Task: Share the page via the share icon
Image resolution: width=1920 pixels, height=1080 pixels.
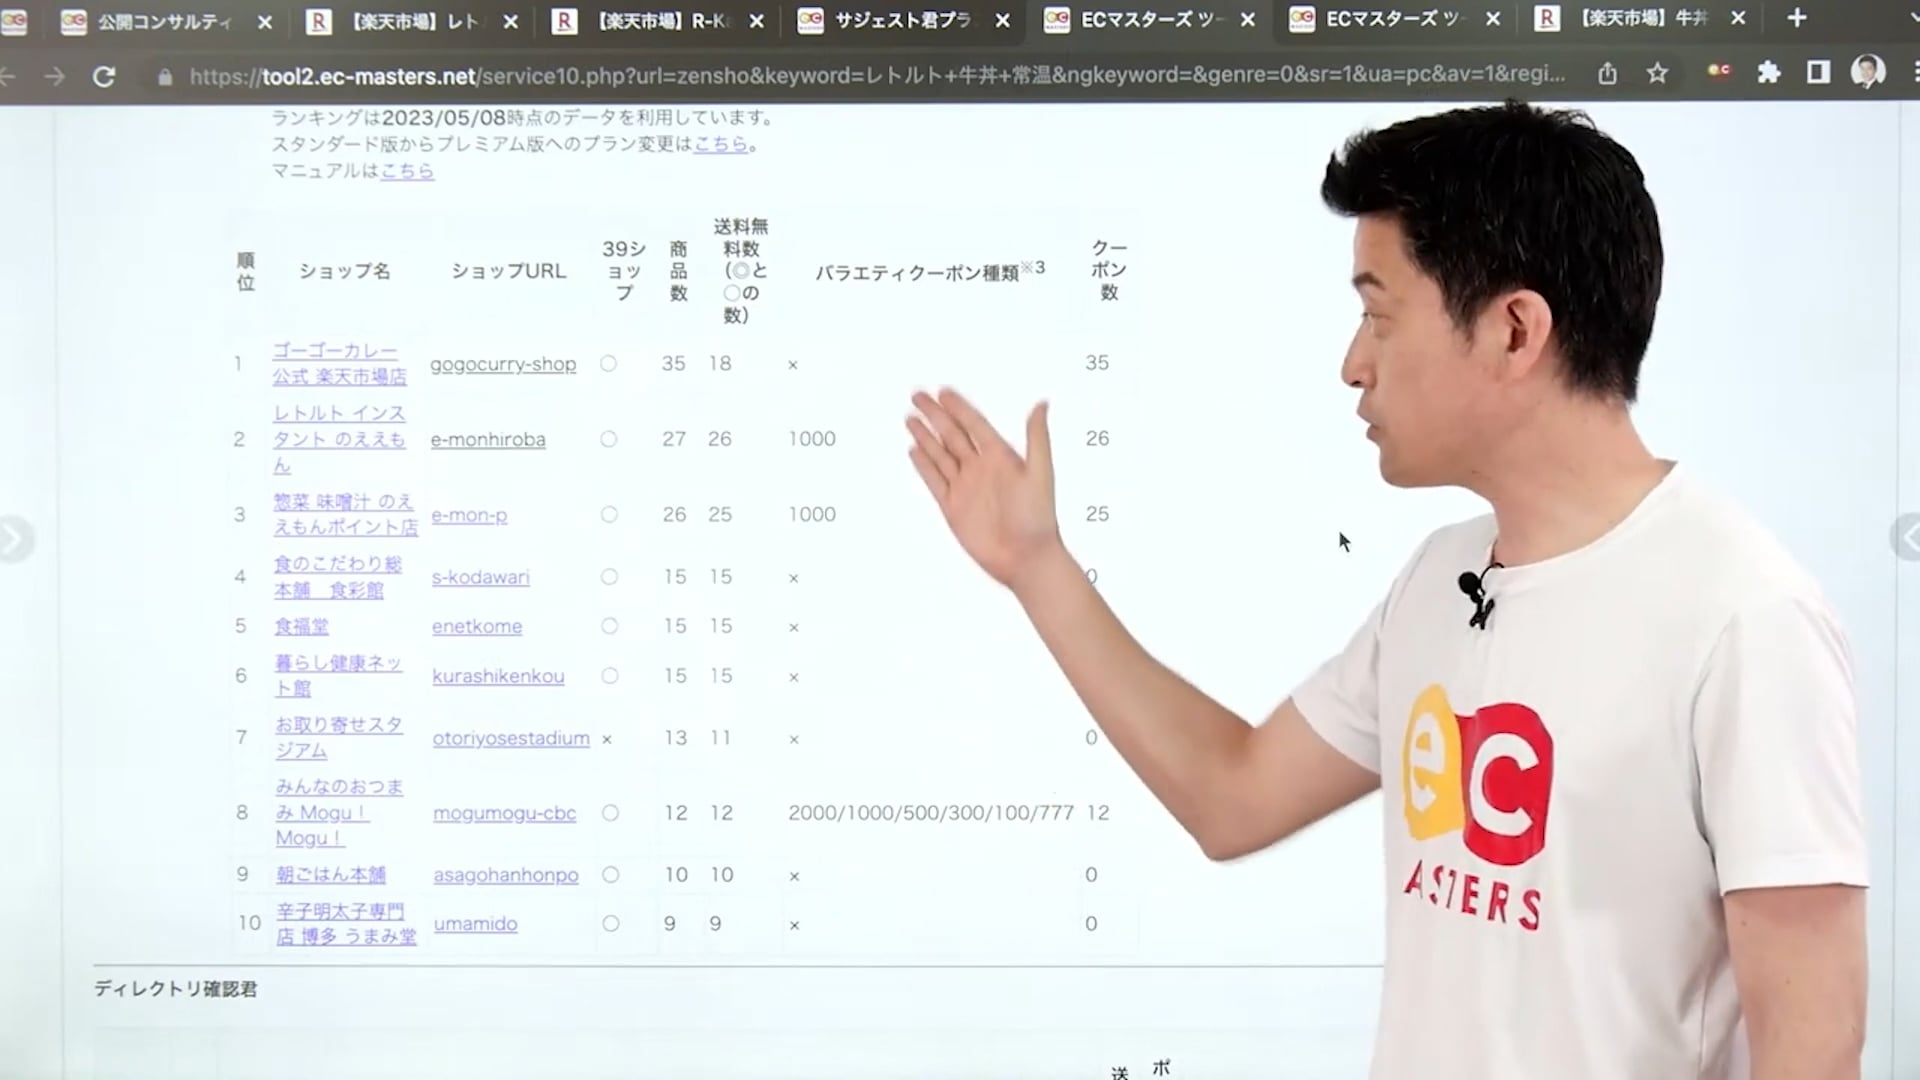Action: pos(1607,73)
